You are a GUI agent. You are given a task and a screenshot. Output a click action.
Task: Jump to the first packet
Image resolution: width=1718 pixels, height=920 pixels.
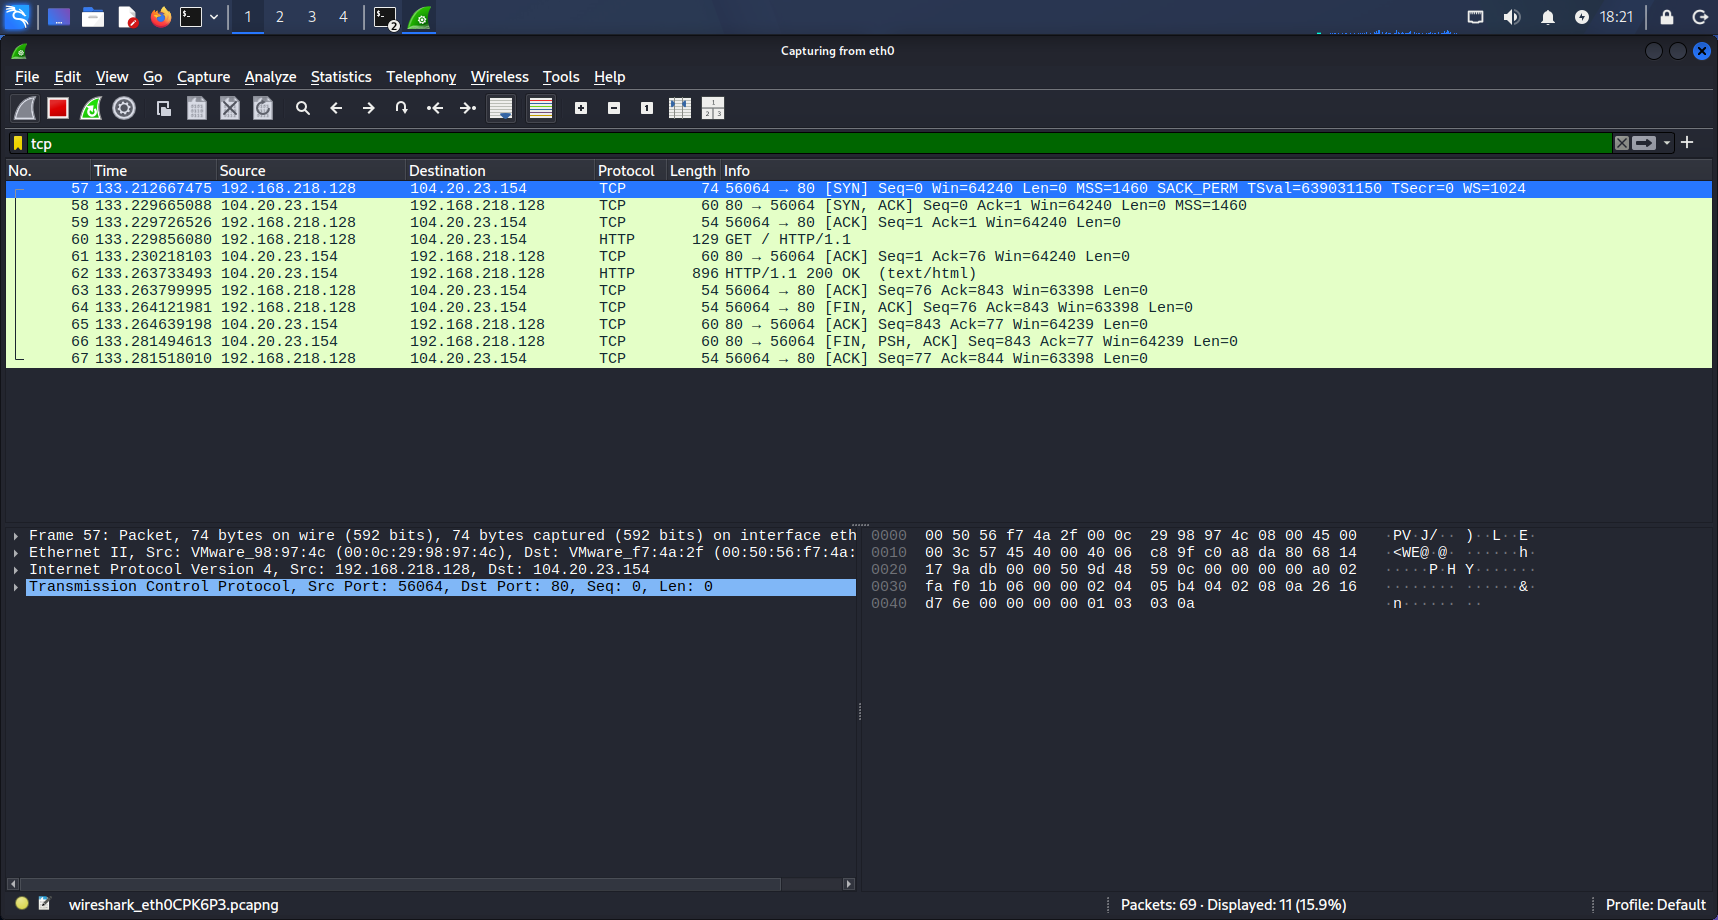coord(435,108)
